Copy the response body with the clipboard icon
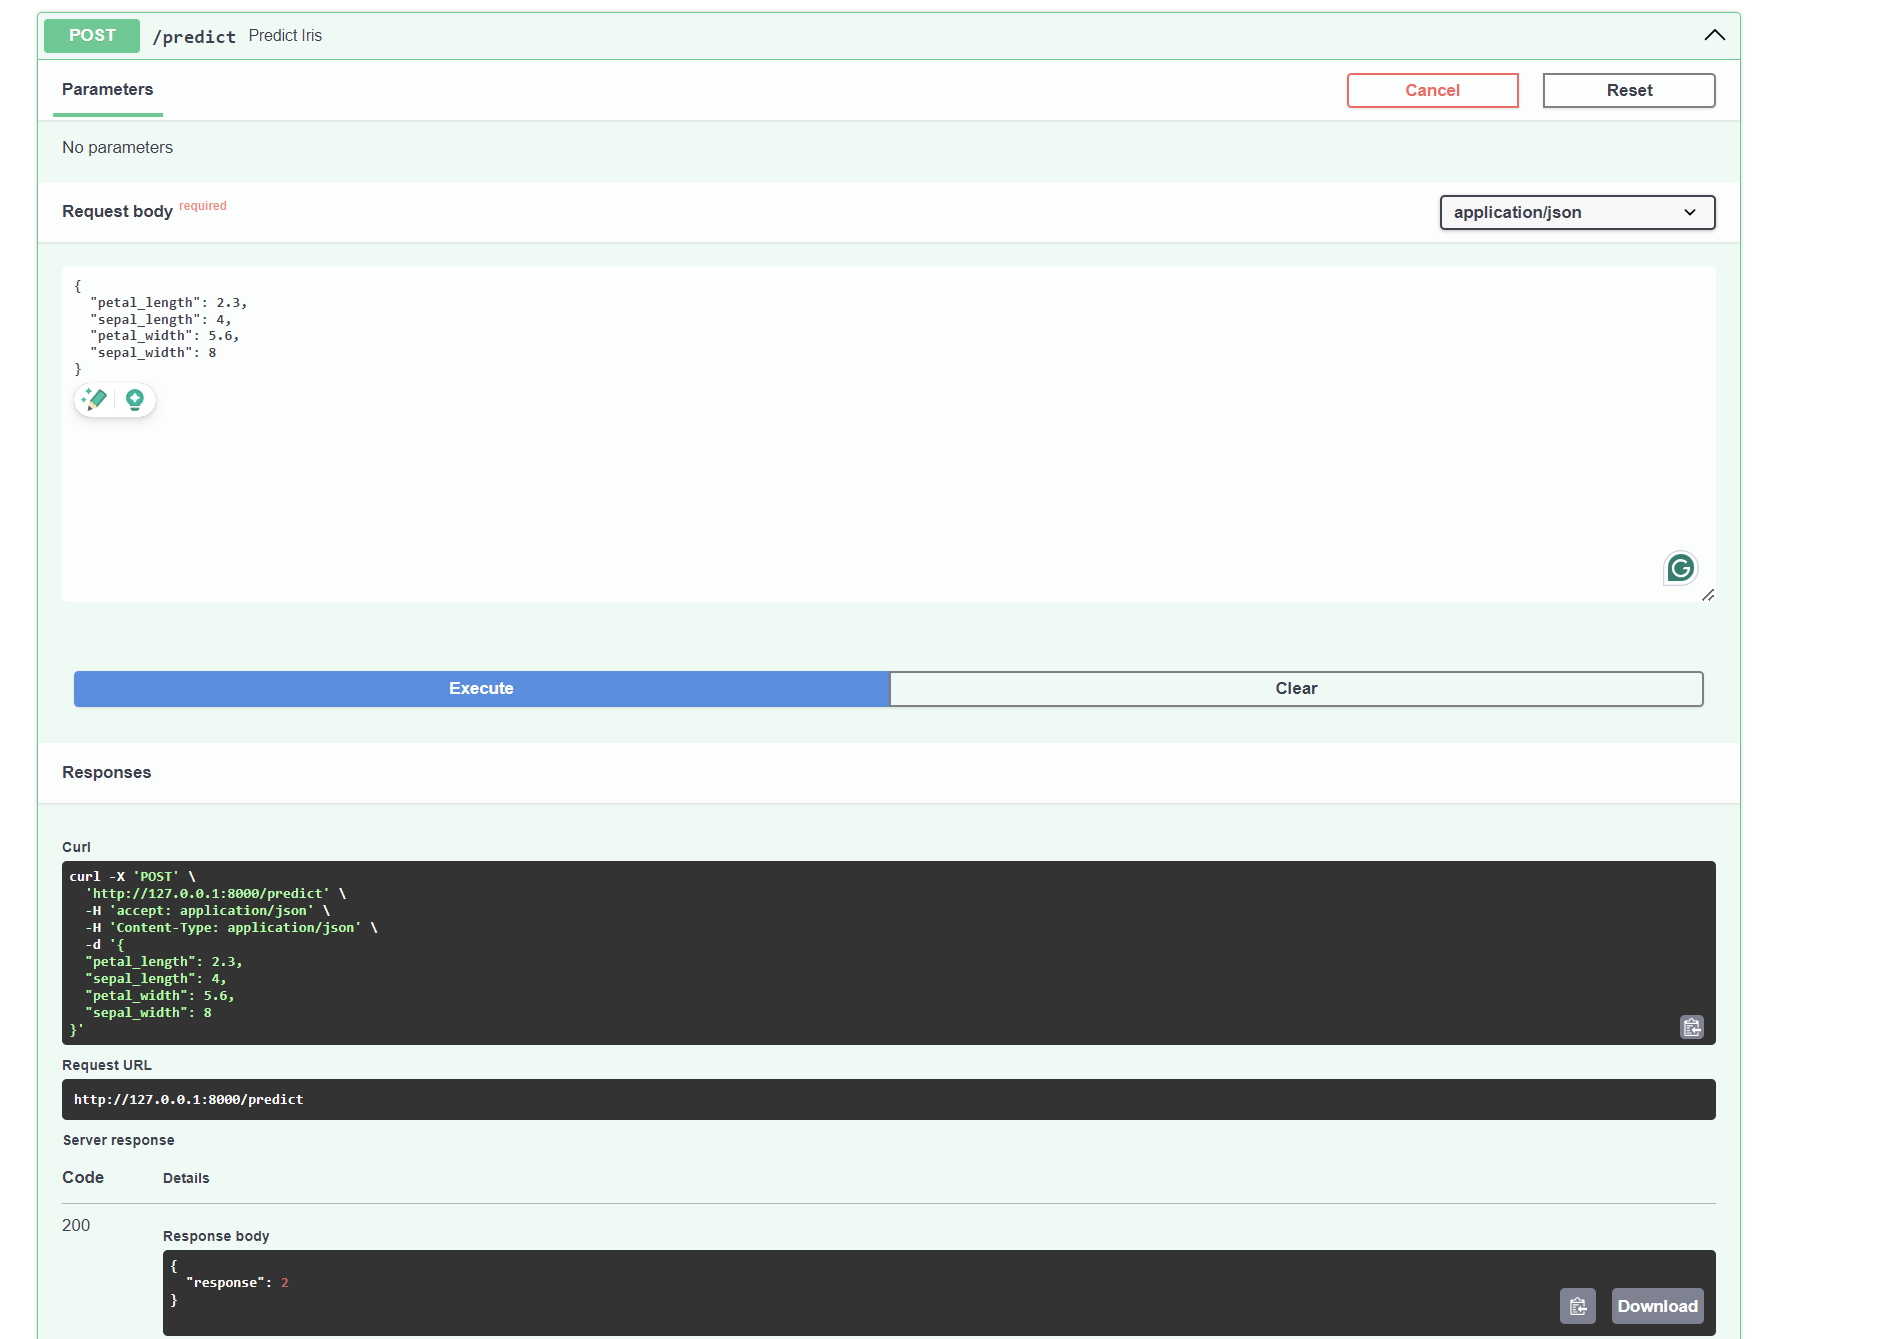 tap(1577, 1306)
